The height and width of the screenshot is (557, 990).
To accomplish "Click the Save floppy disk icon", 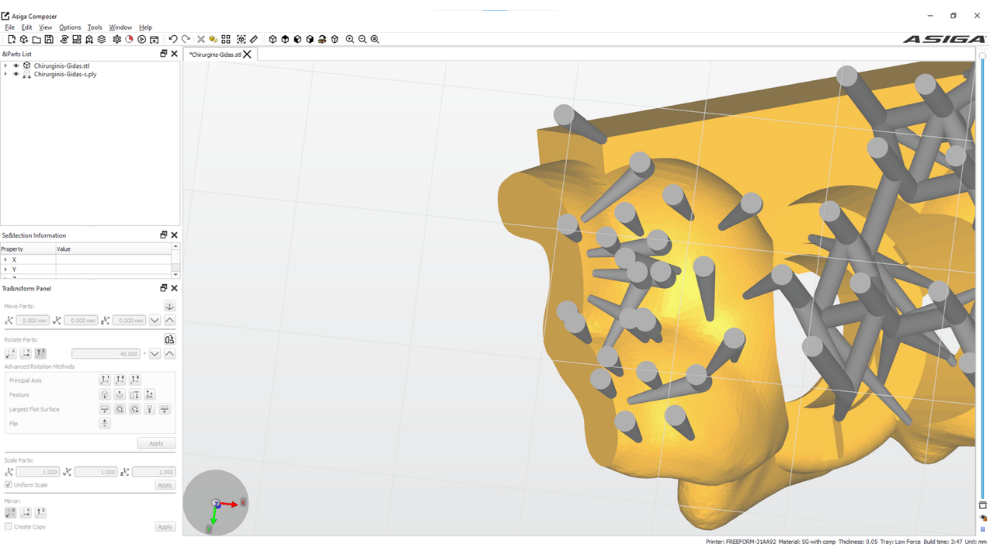I will click(49, 39).
